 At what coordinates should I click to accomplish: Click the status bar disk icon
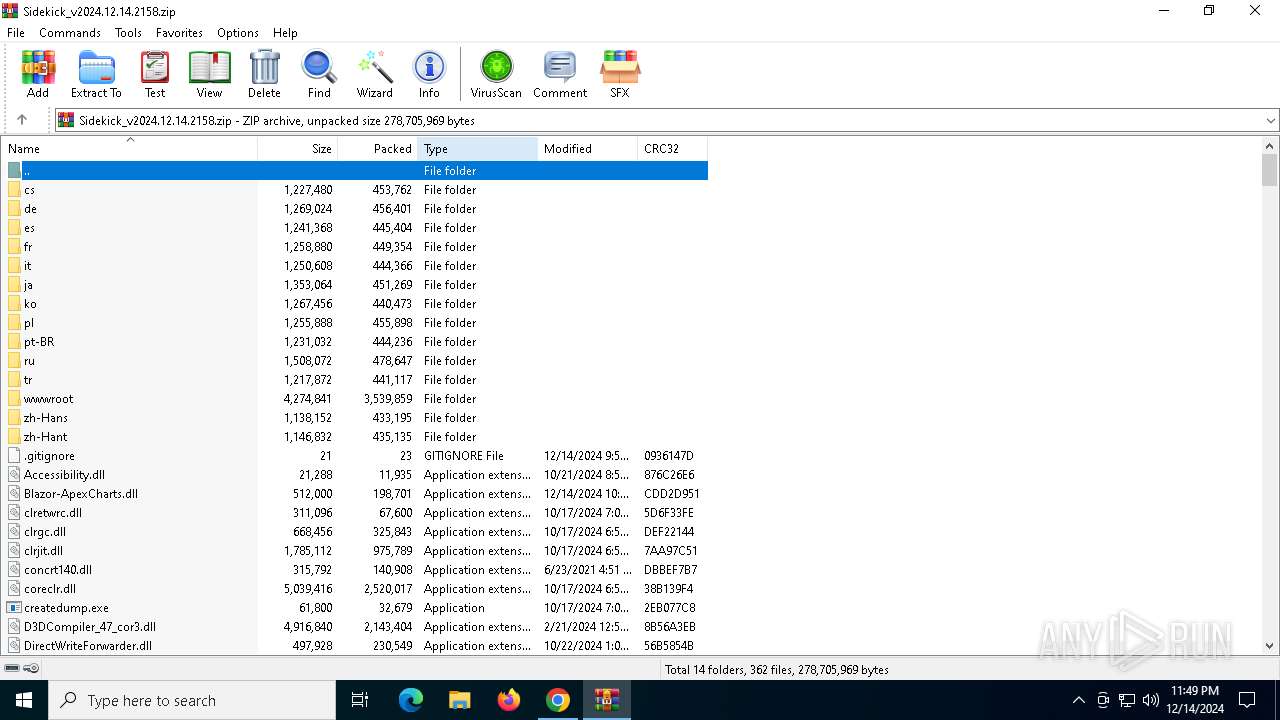click(13, 669)
